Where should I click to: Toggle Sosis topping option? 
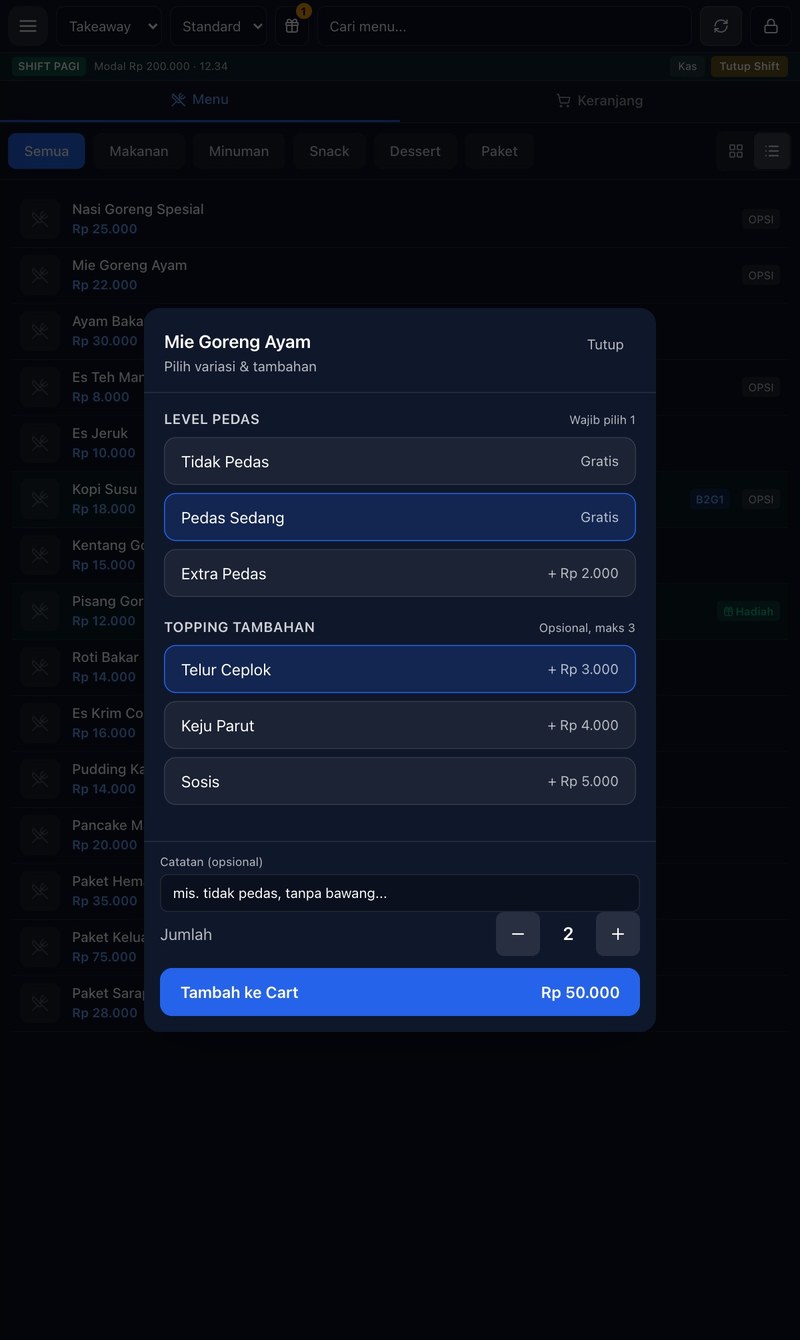400,781
